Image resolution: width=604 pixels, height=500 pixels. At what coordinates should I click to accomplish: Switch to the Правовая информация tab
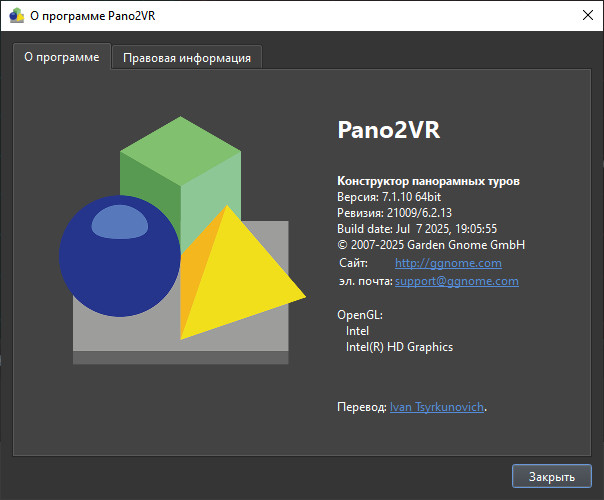187,58
